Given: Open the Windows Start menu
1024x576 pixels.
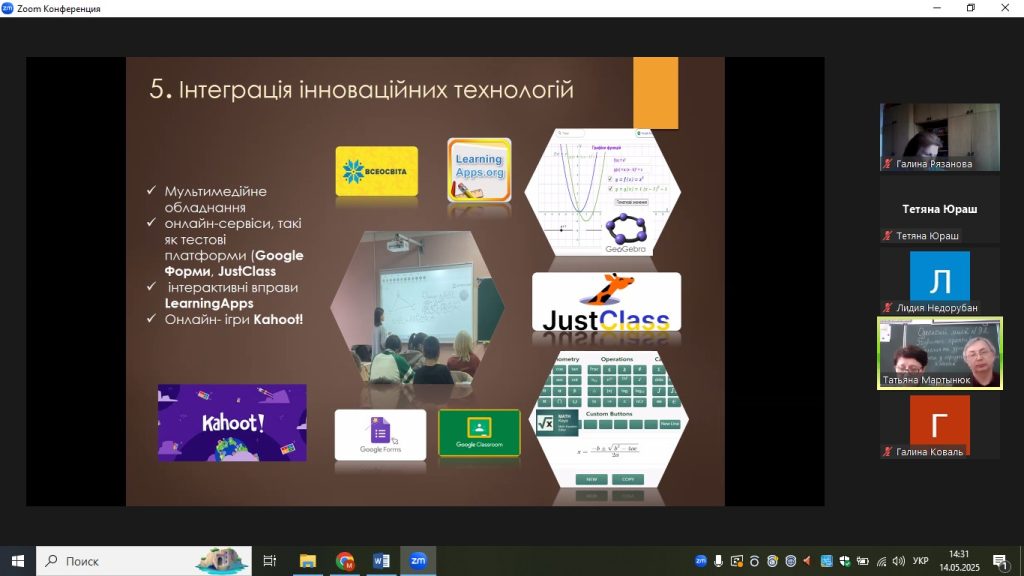Looking at the screenshot, I should pyautogui.click(x=18, y=561).
